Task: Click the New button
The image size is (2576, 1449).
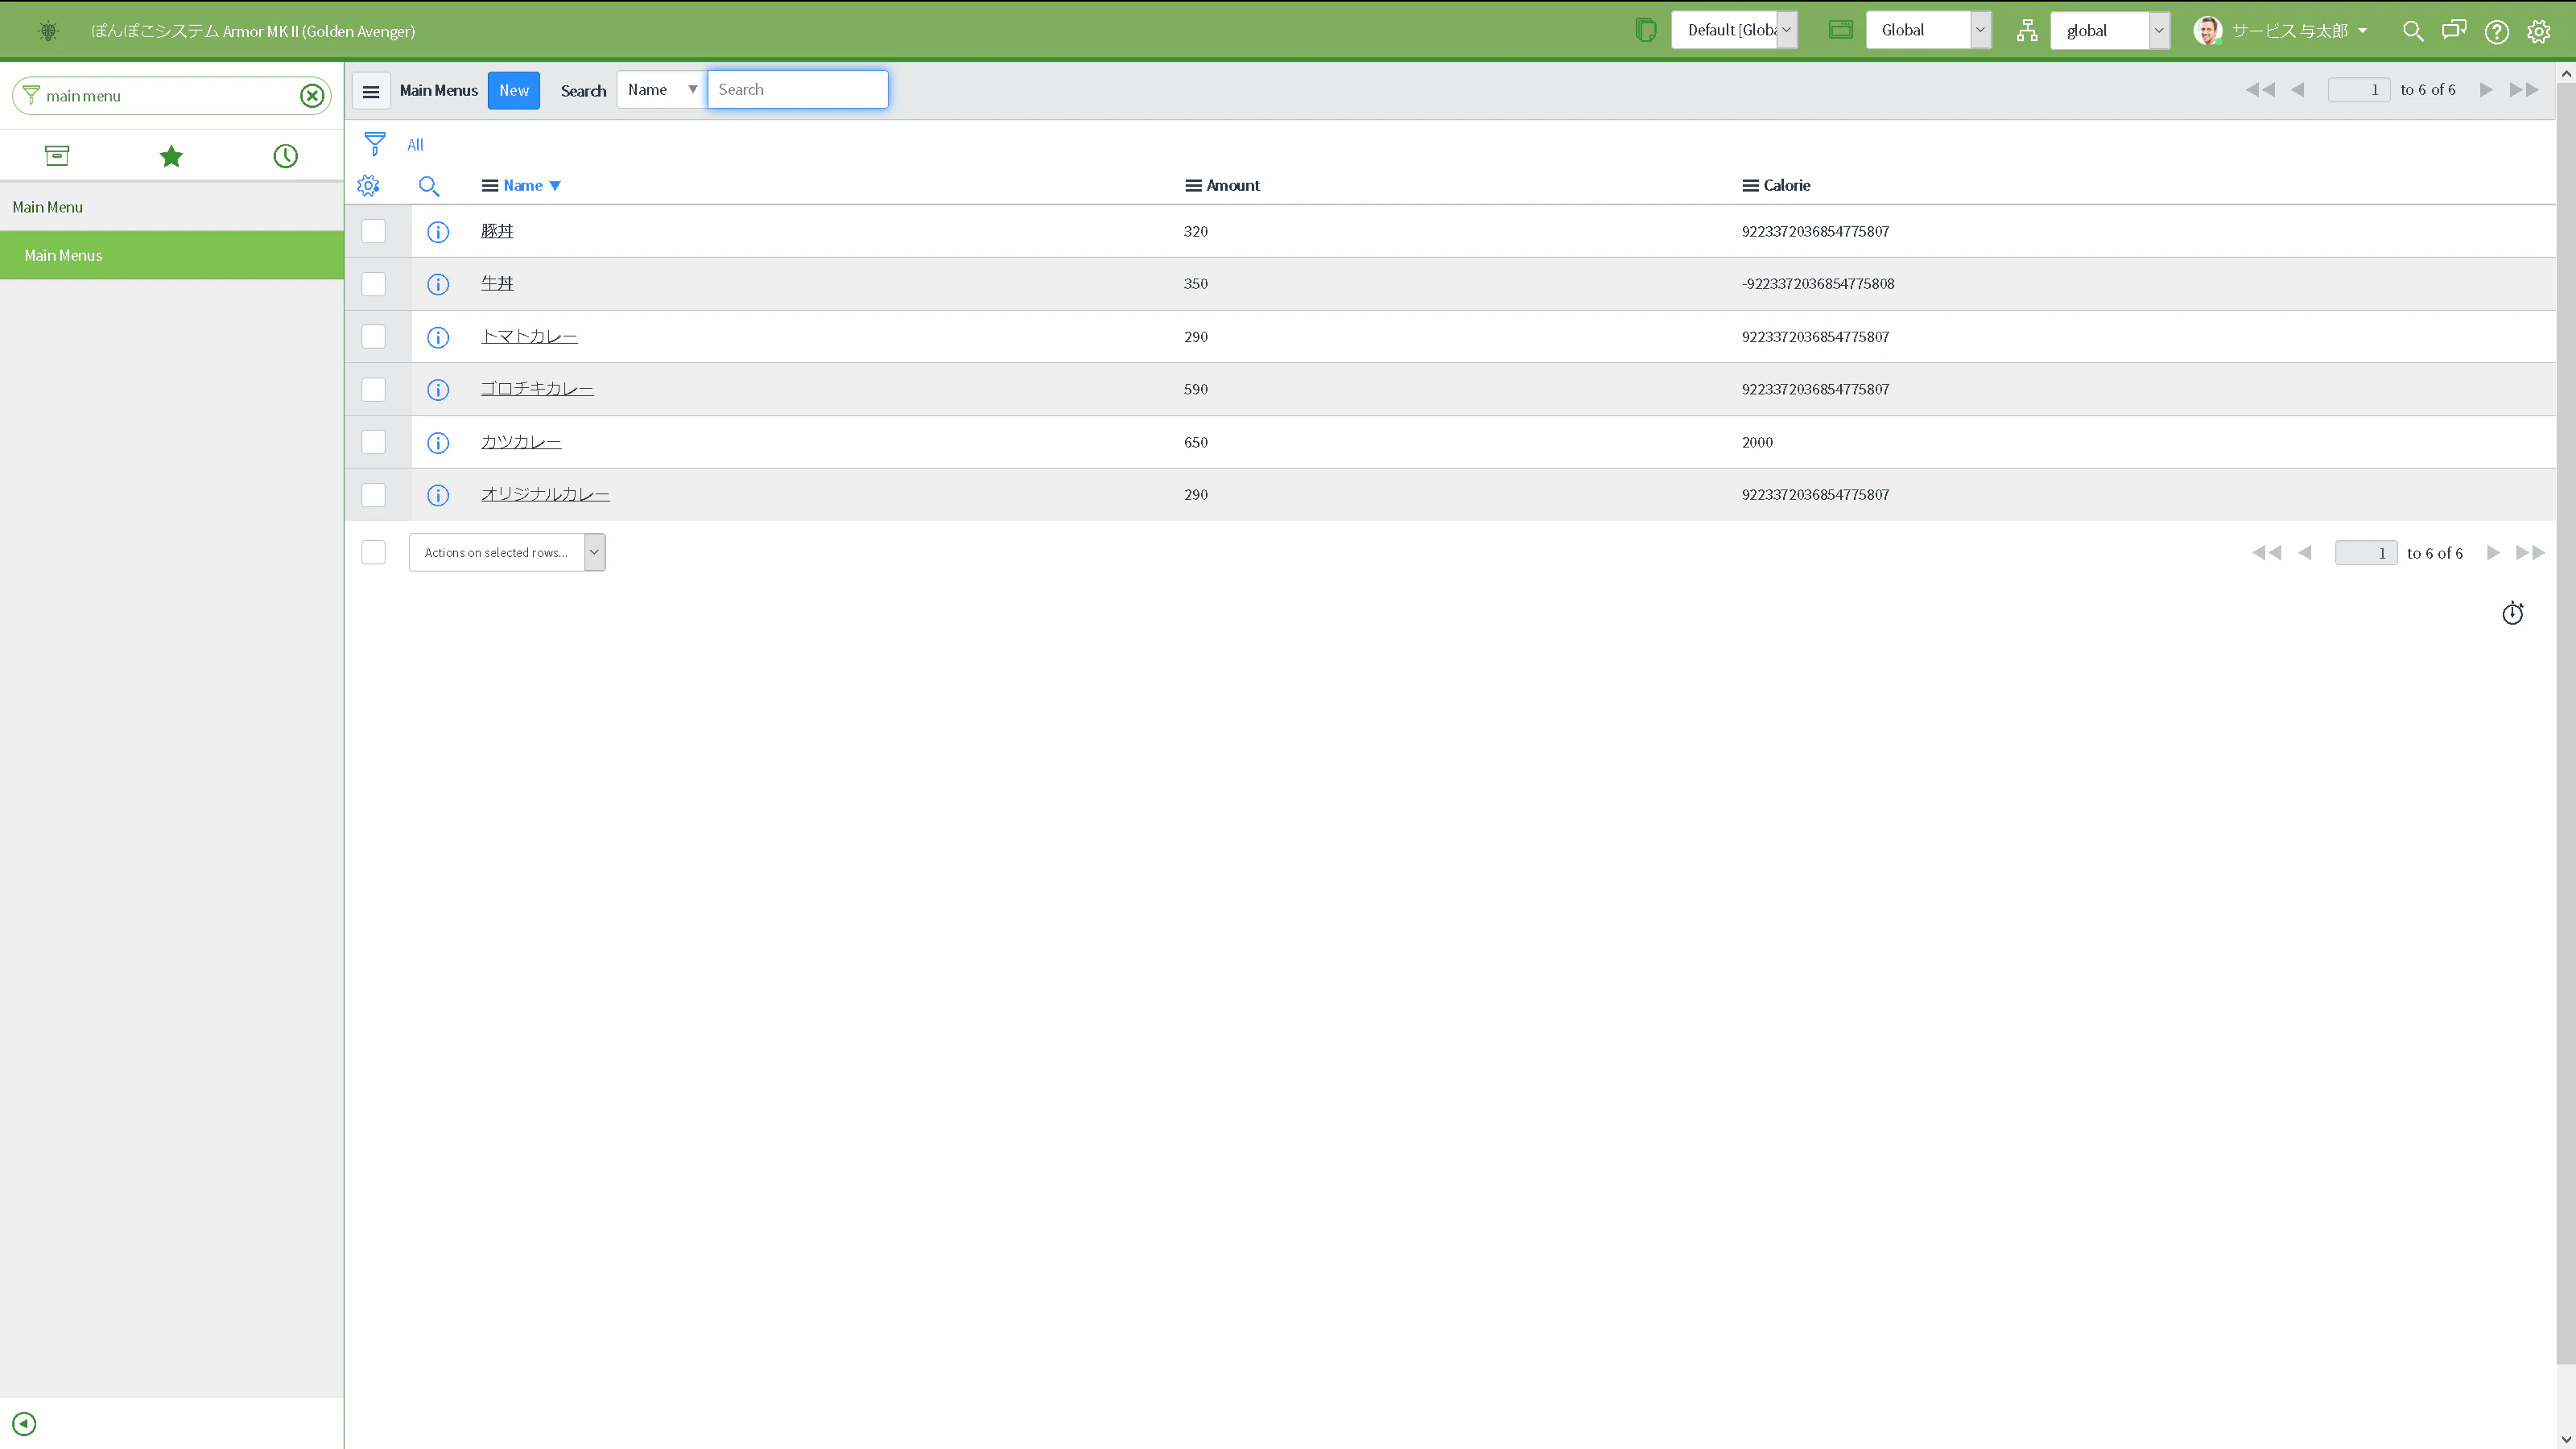Action: 514,91
